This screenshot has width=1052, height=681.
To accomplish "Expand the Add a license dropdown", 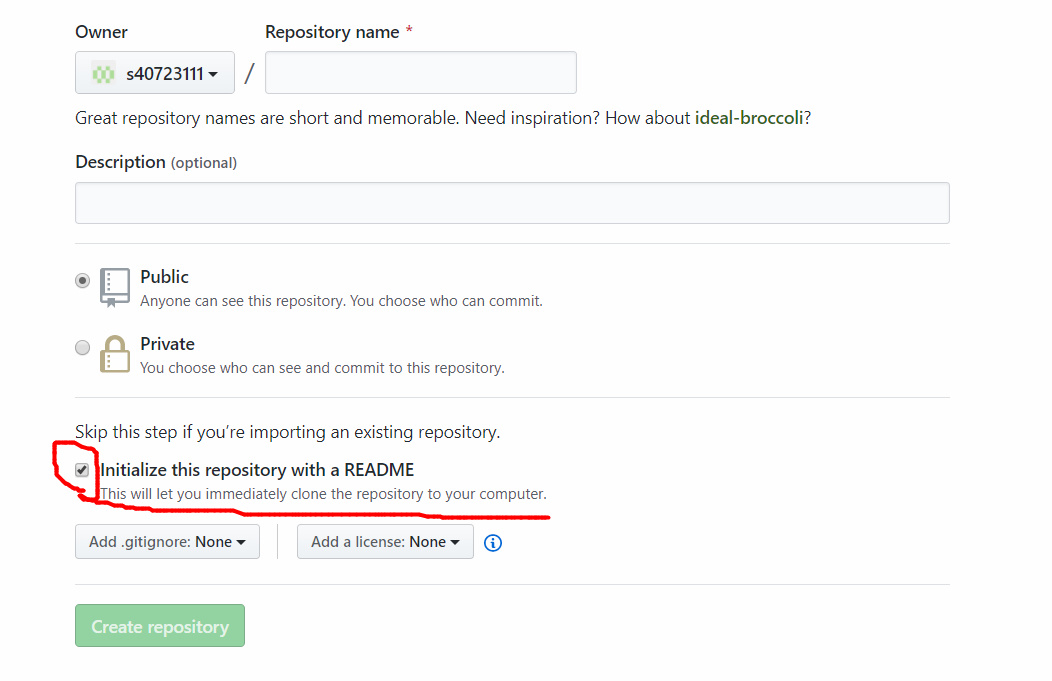I will (x=385, y=541).
